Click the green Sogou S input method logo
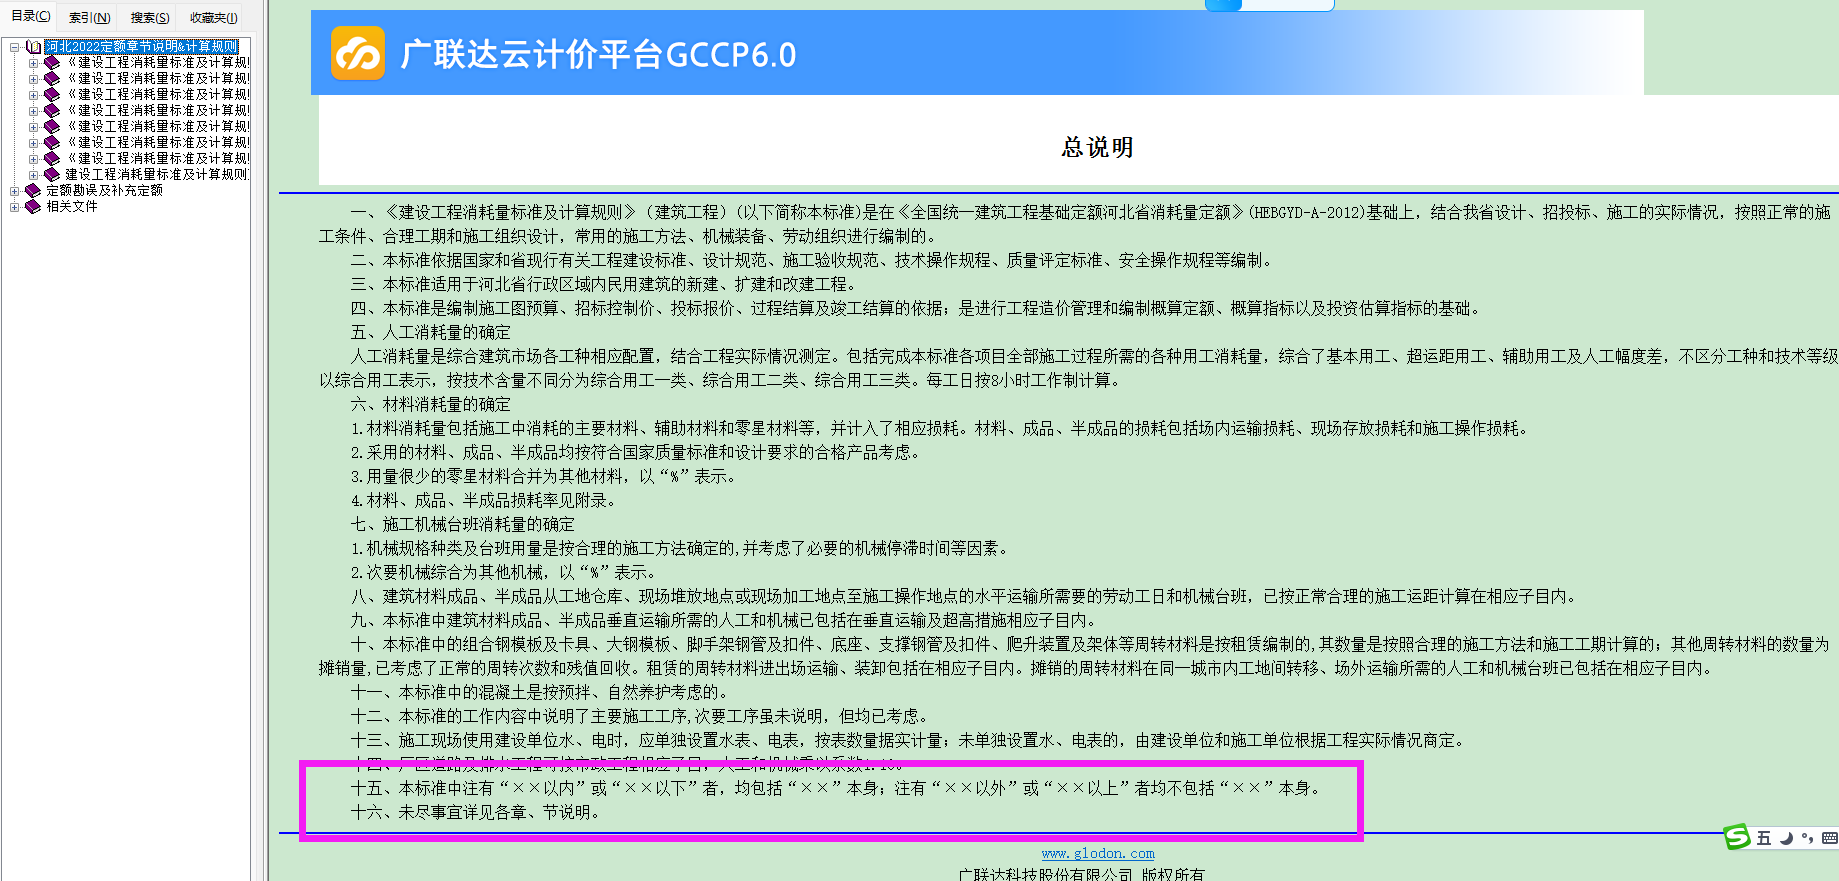1839x881 pixels. coord(1737,837)
